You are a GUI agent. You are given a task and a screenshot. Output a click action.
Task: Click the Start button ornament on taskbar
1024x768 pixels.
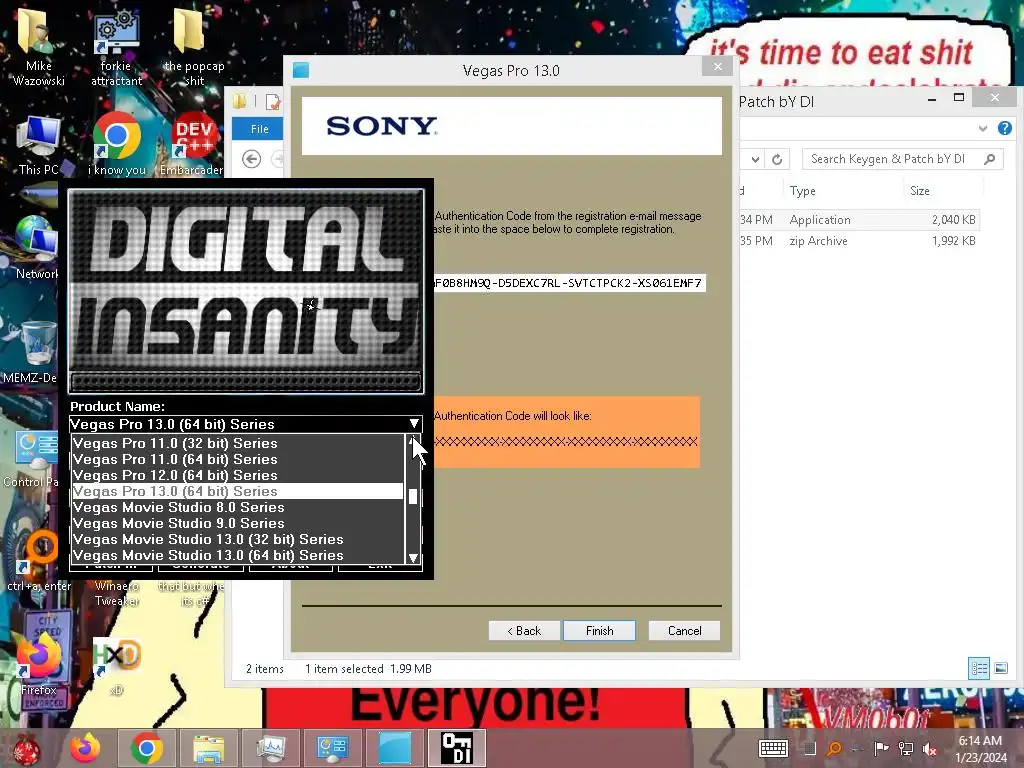[26, 749]
